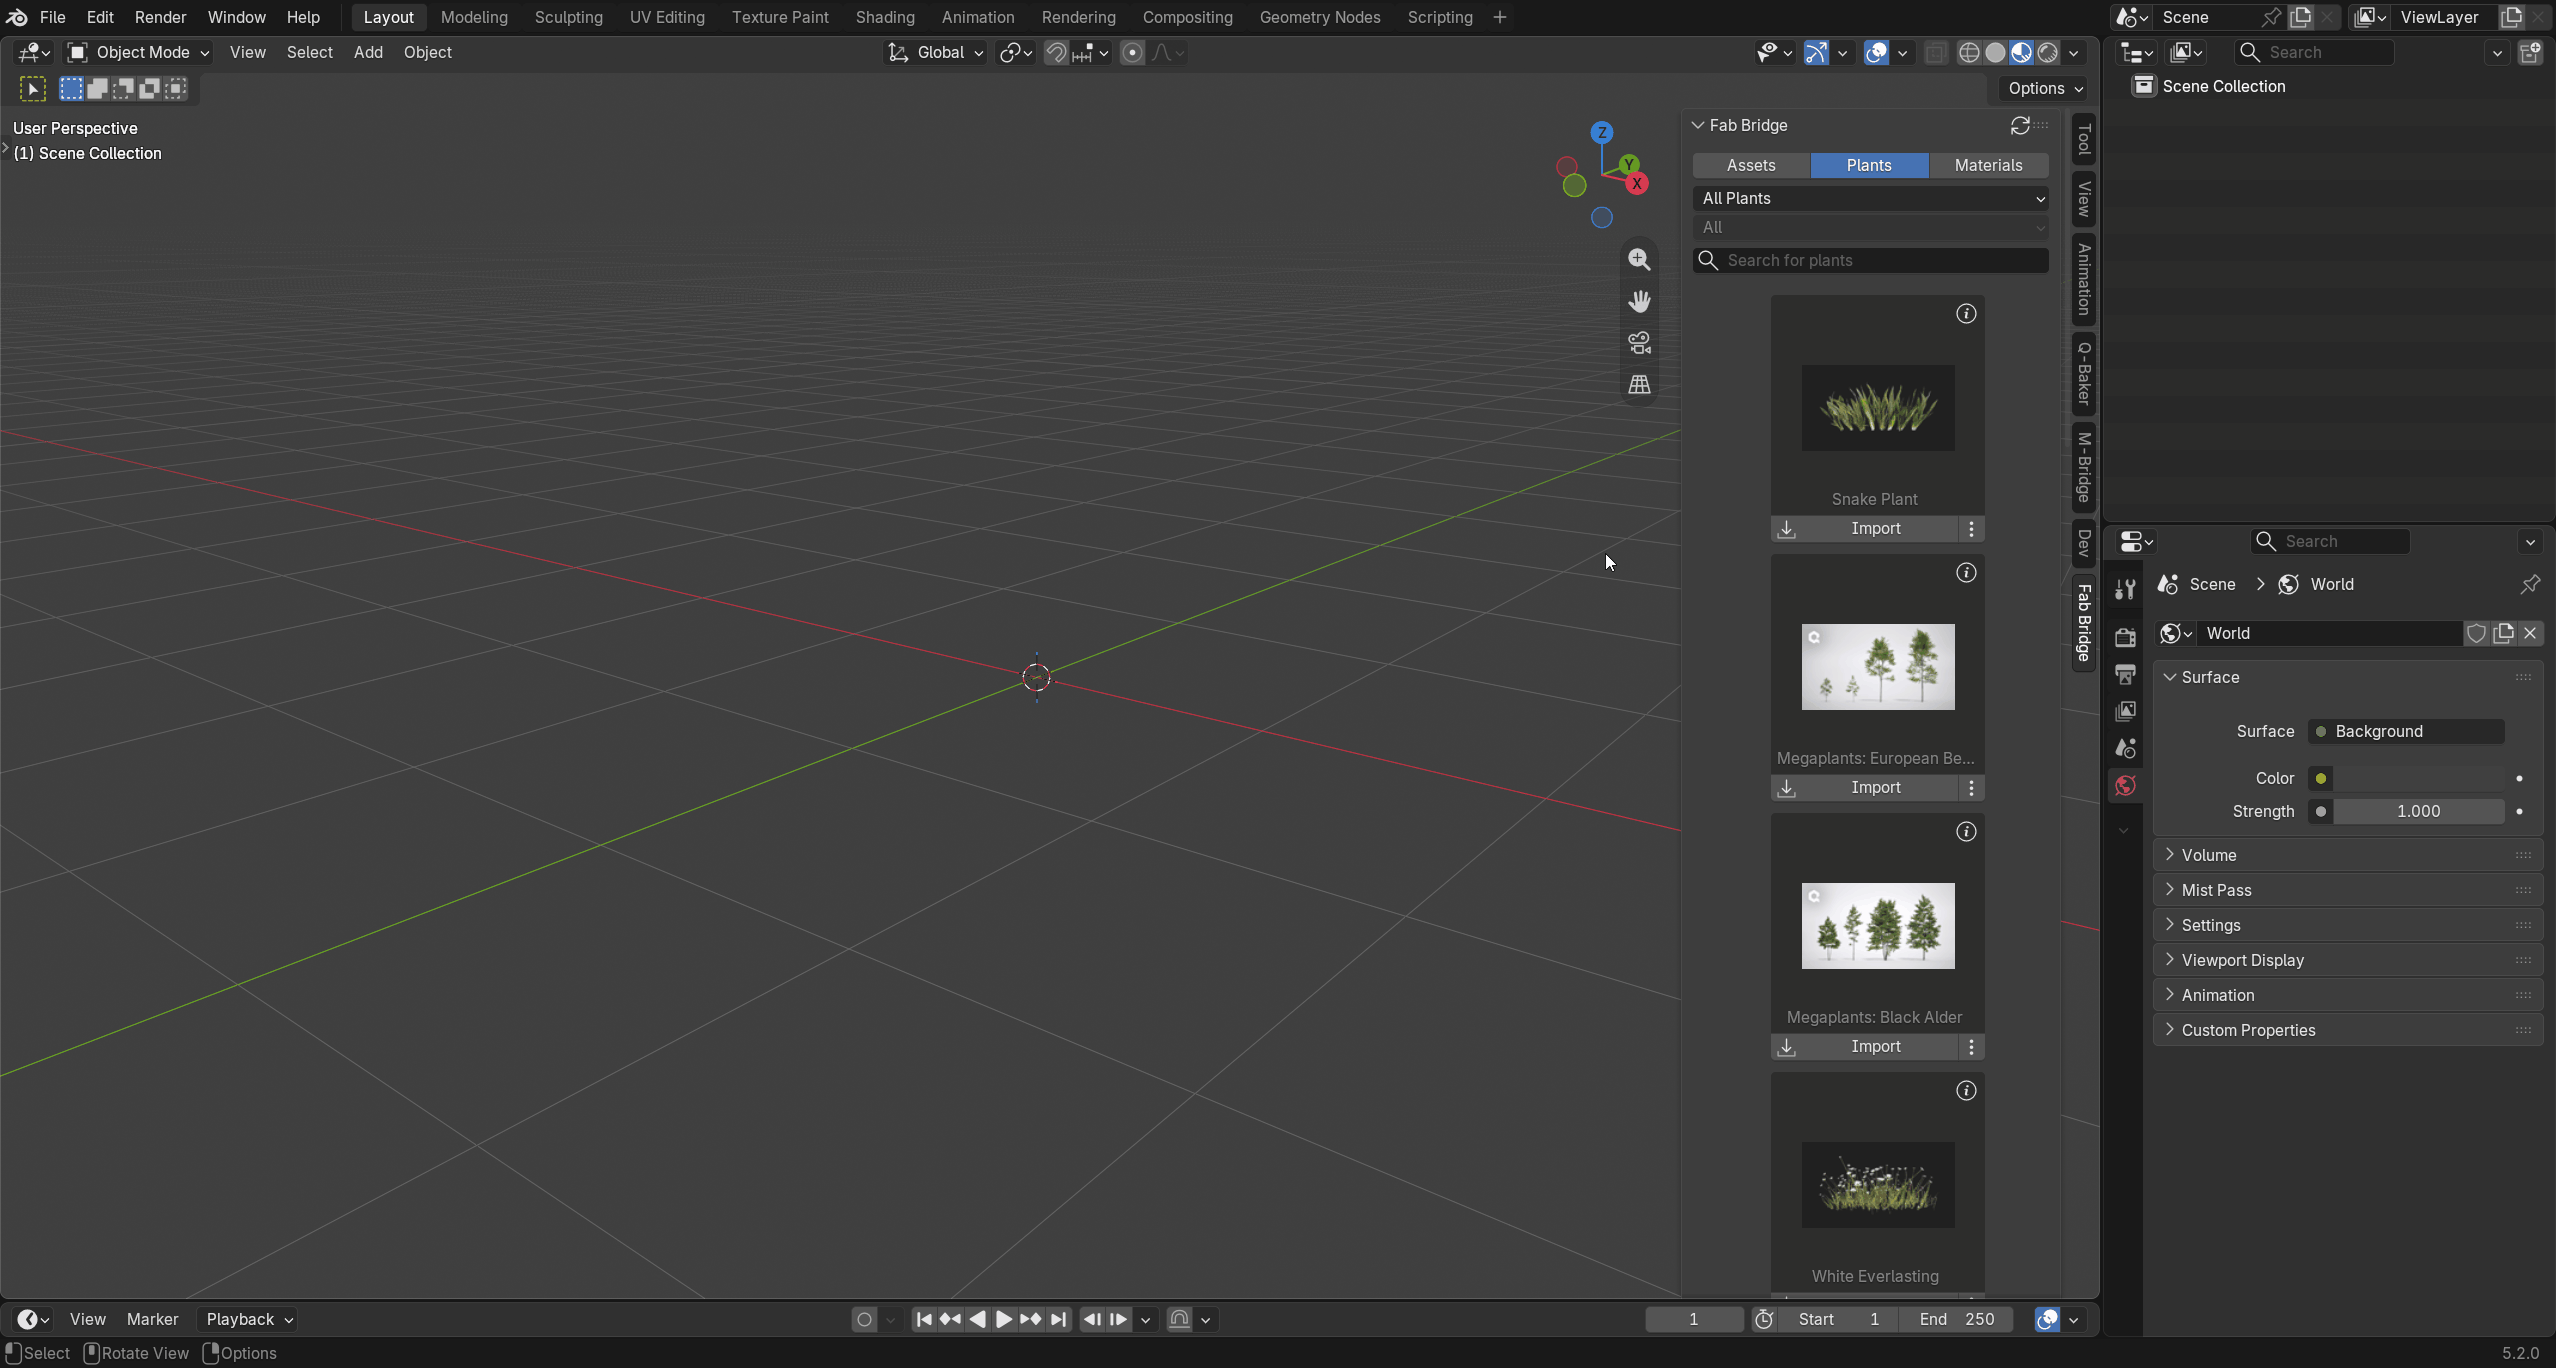Toggle pin on World properties
Screen dimensions: 2556x1368
point(2529,585)
